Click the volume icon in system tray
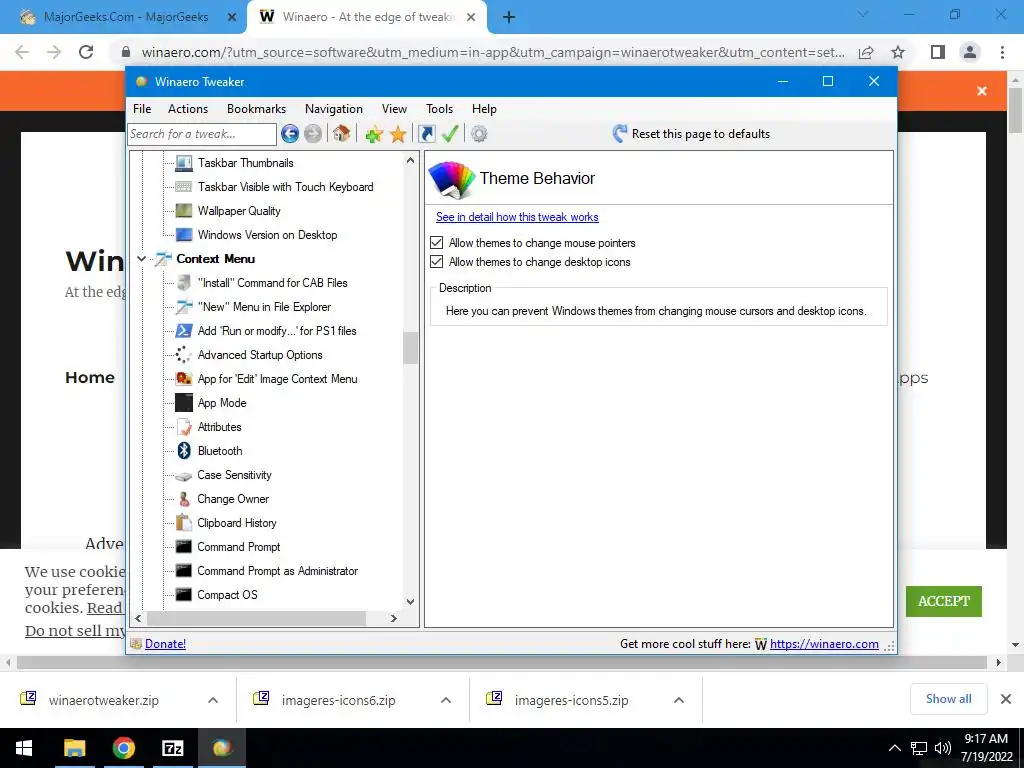This screenshot has height=768, width=1024. click(x=942, y=748)
